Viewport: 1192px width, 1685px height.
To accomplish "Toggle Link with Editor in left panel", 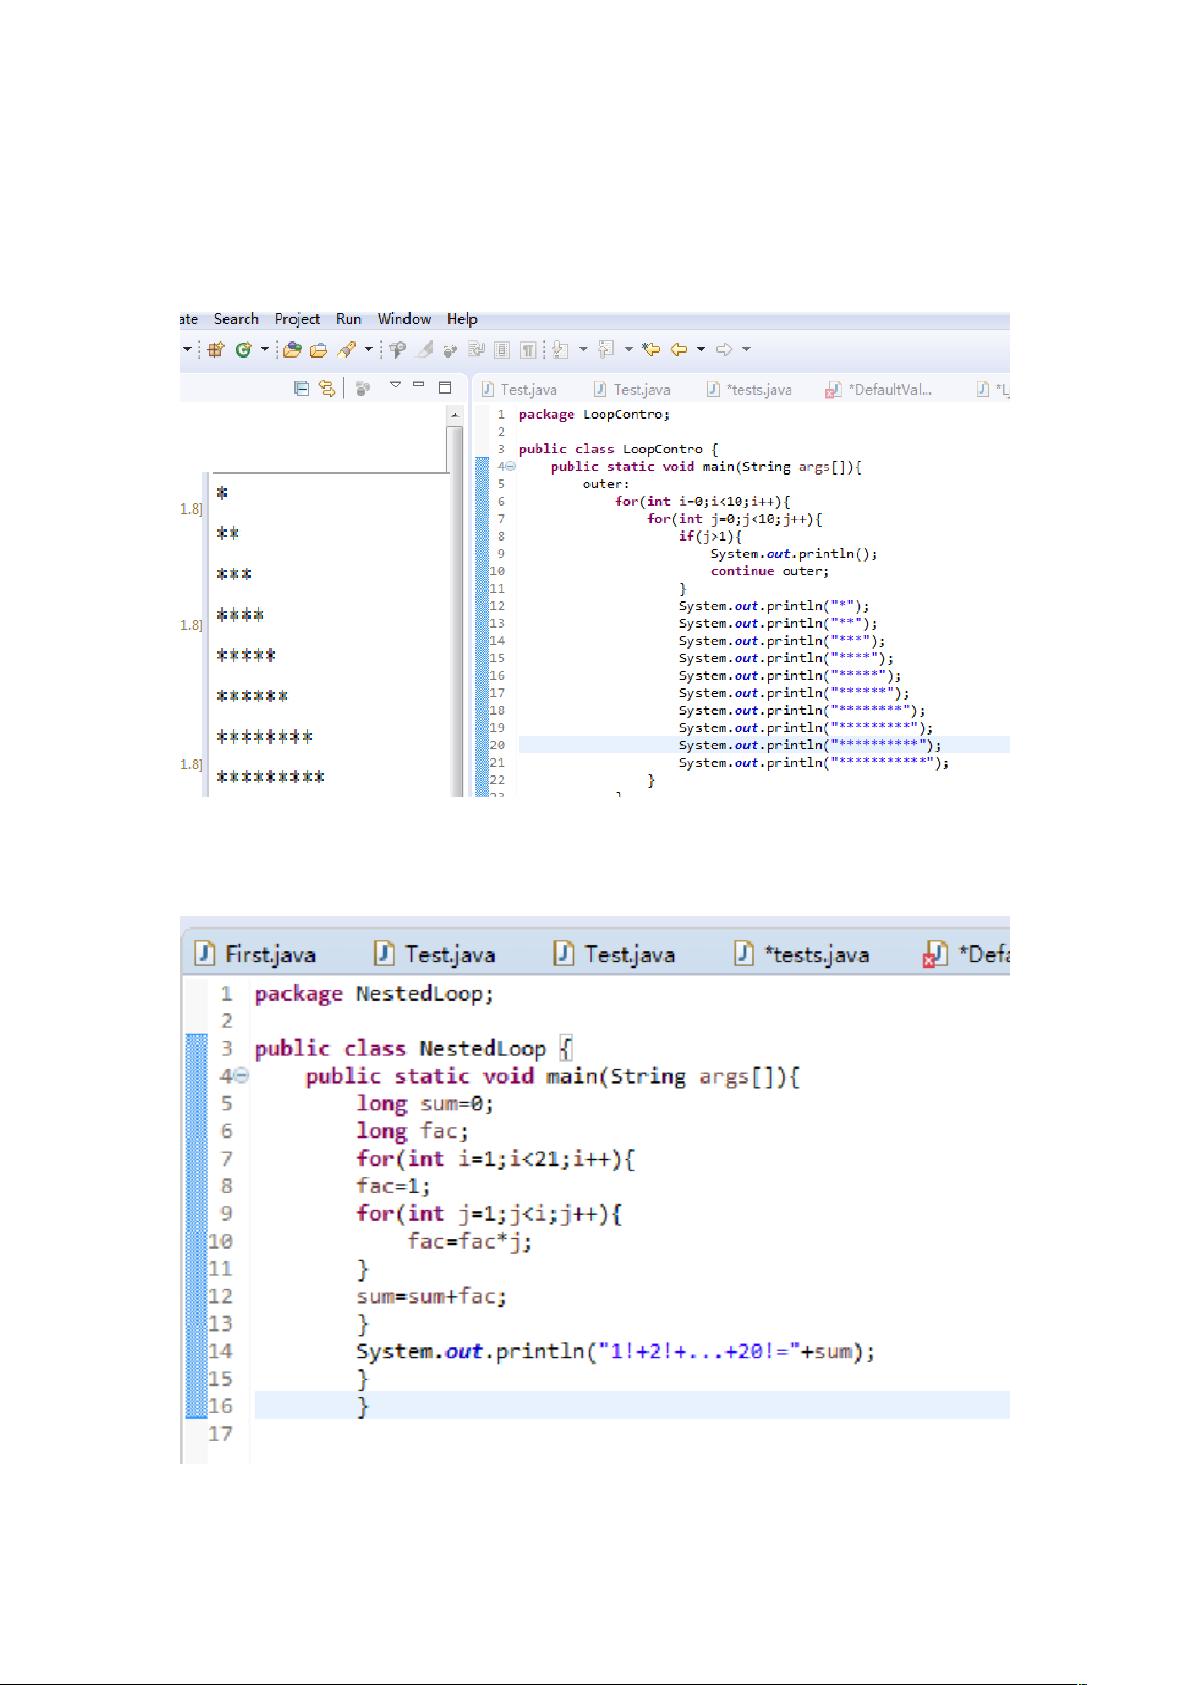I will pos(326,388).
